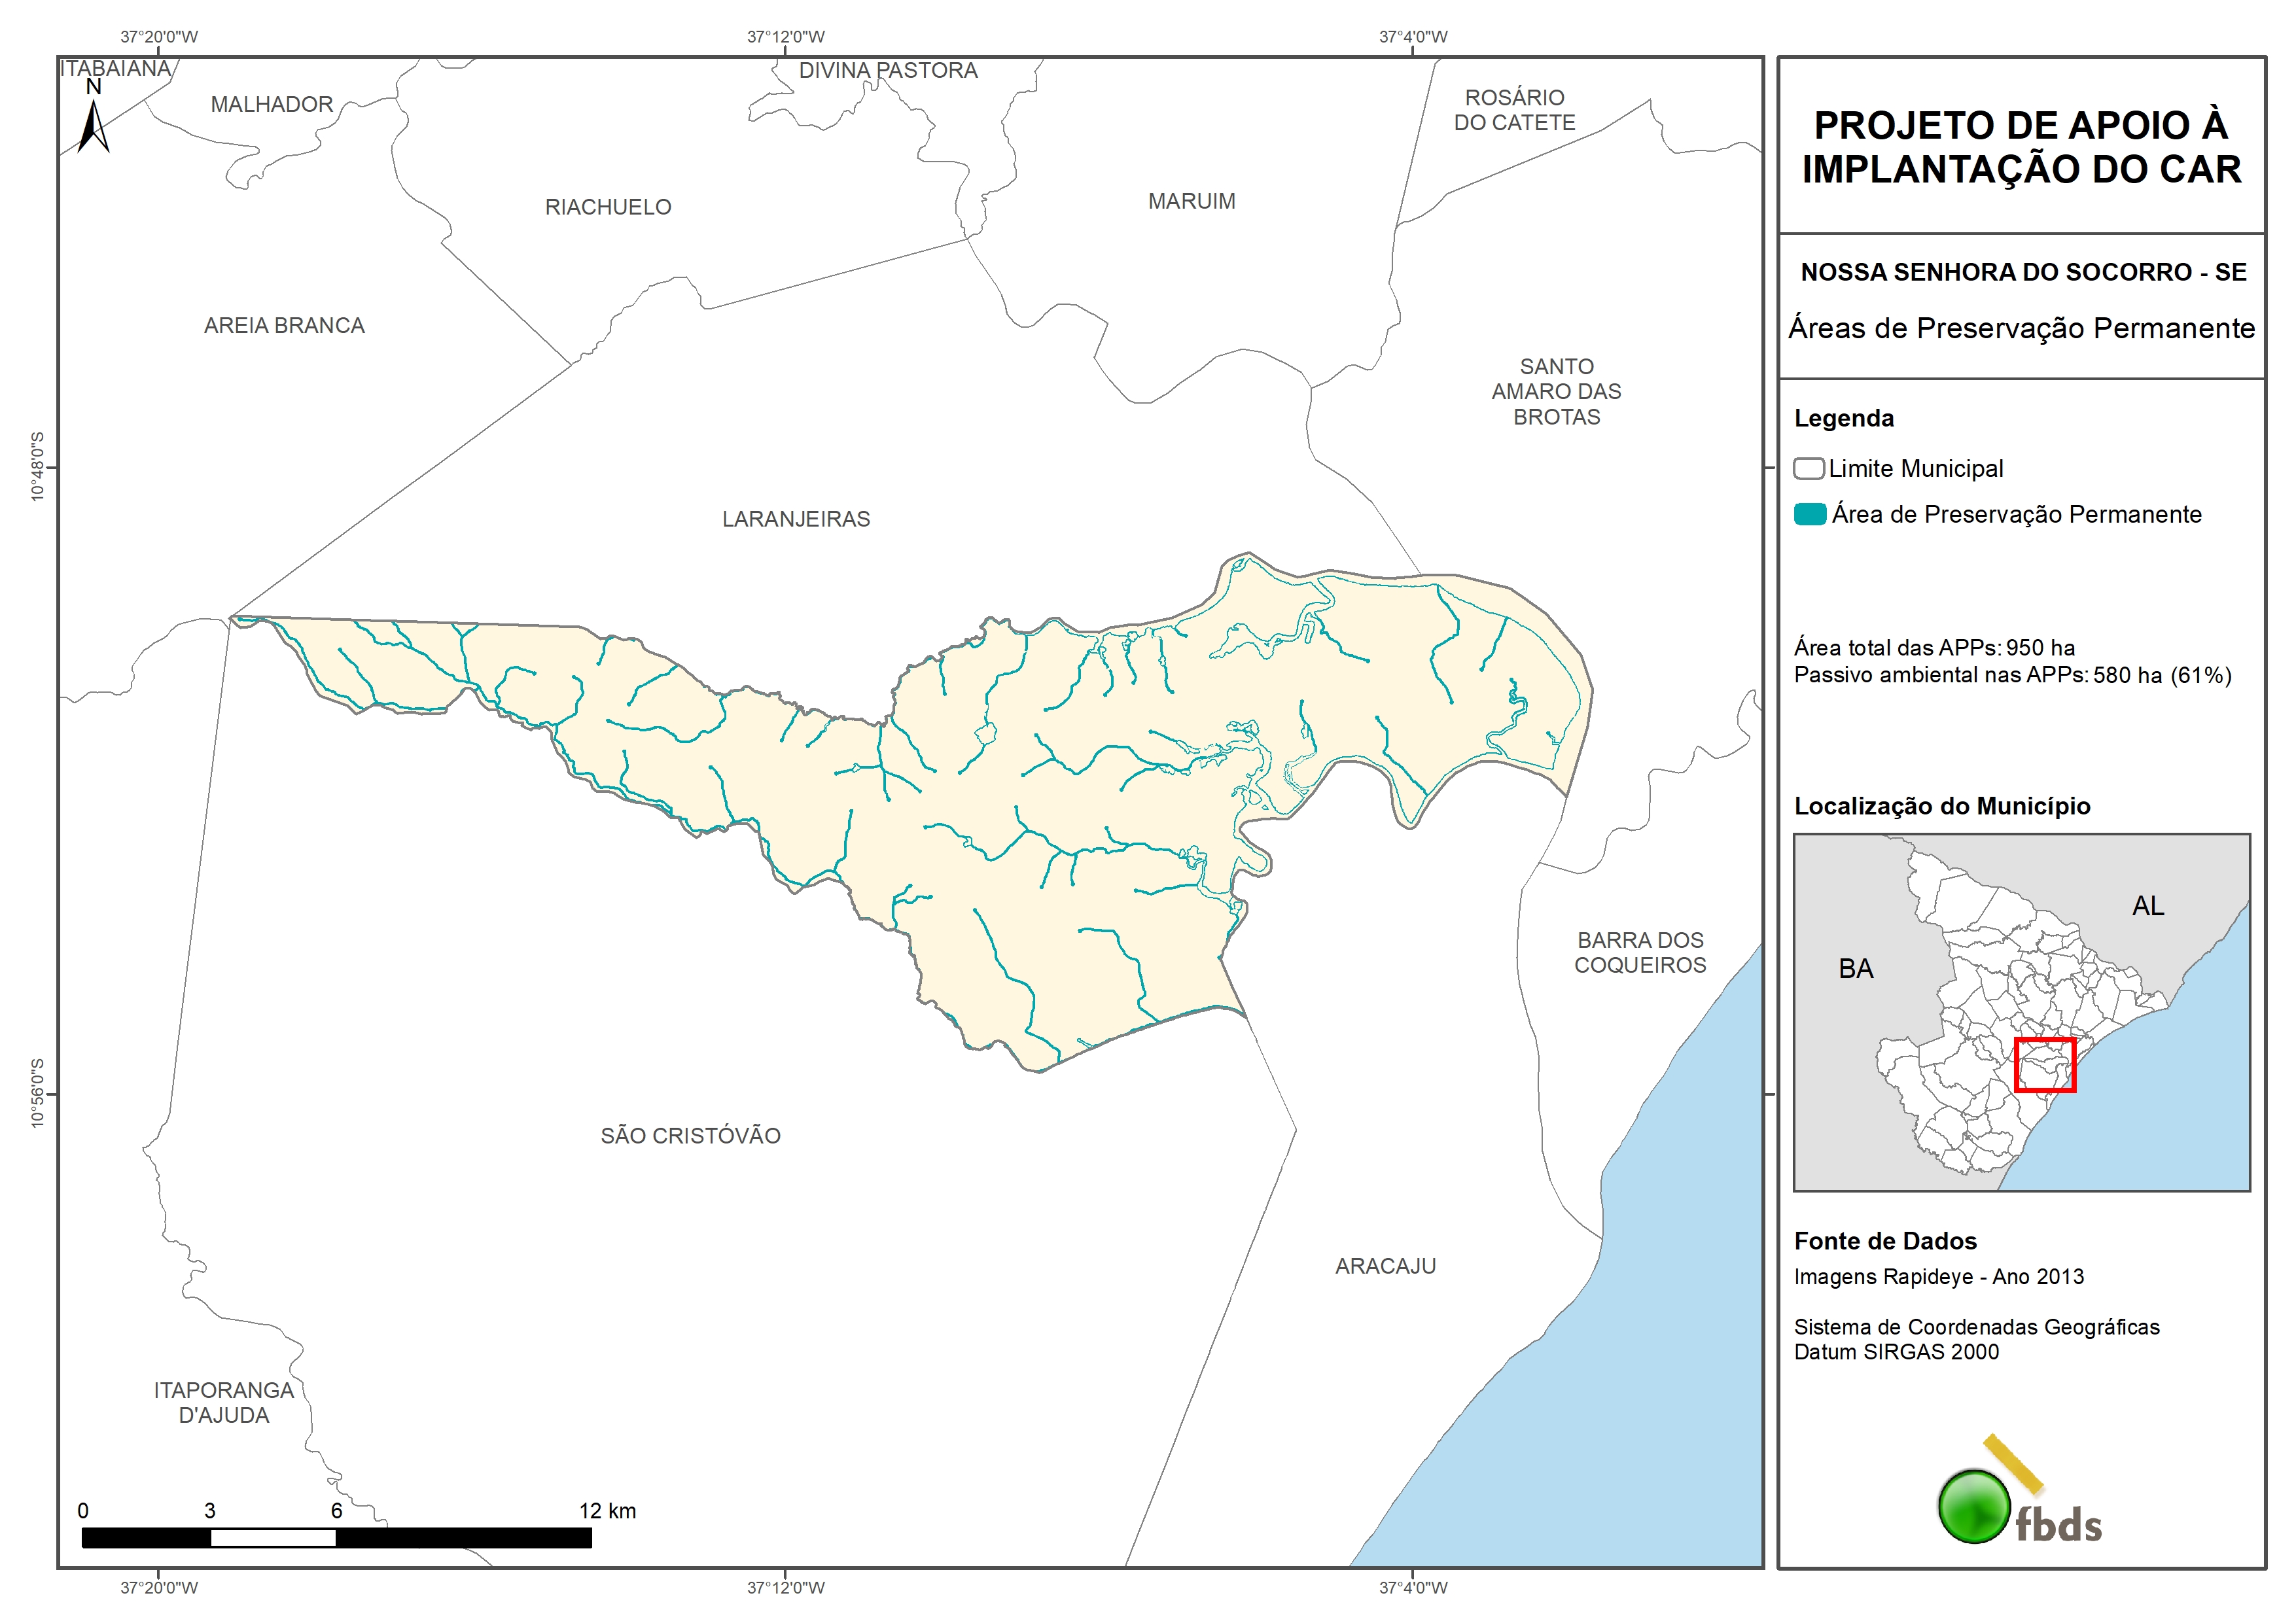
Task: Click the SÃO CRISTÓVÃO map label
Action: 690,1136
